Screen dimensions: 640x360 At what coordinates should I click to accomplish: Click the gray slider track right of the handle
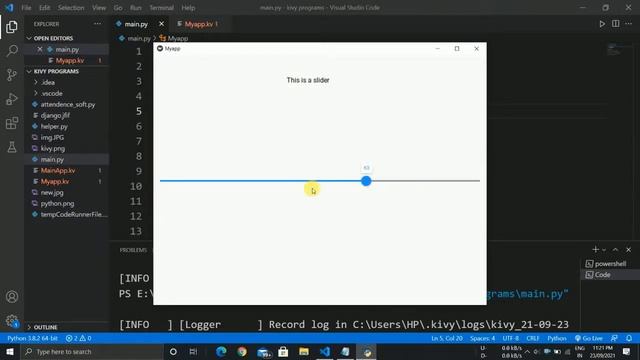[426, 181]
